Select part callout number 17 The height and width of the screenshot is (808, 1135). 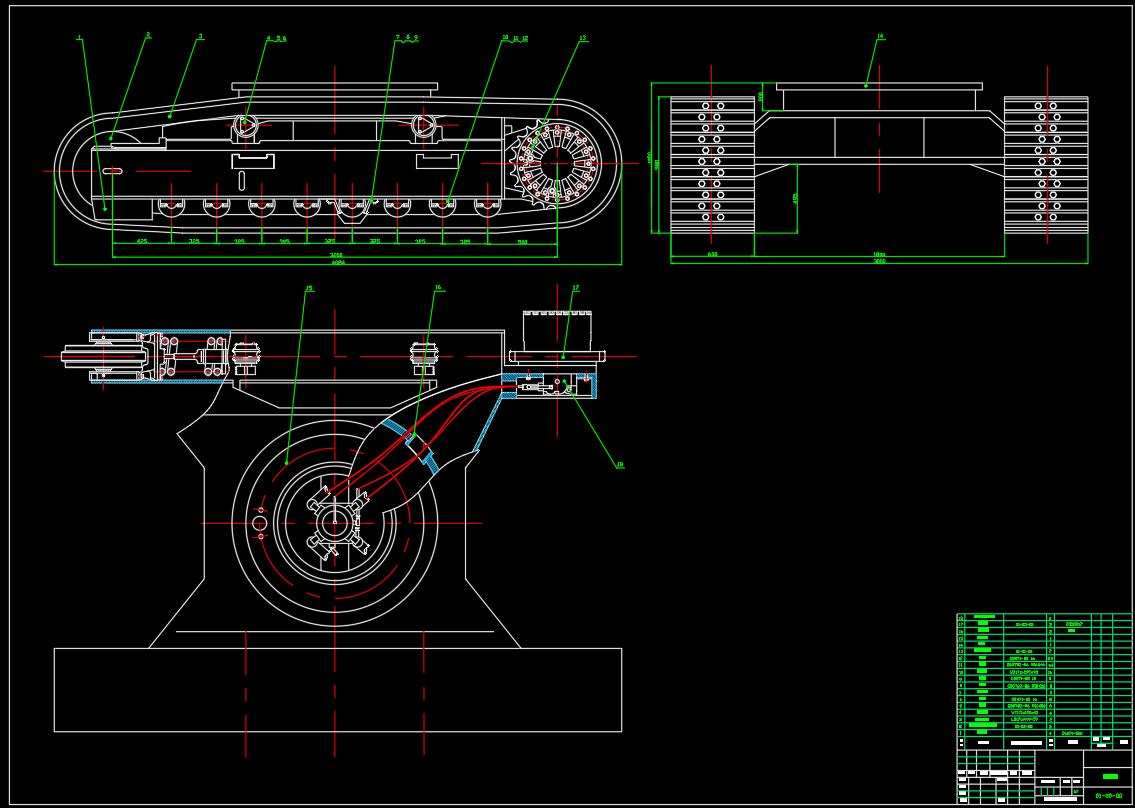[x=575, y=288]
